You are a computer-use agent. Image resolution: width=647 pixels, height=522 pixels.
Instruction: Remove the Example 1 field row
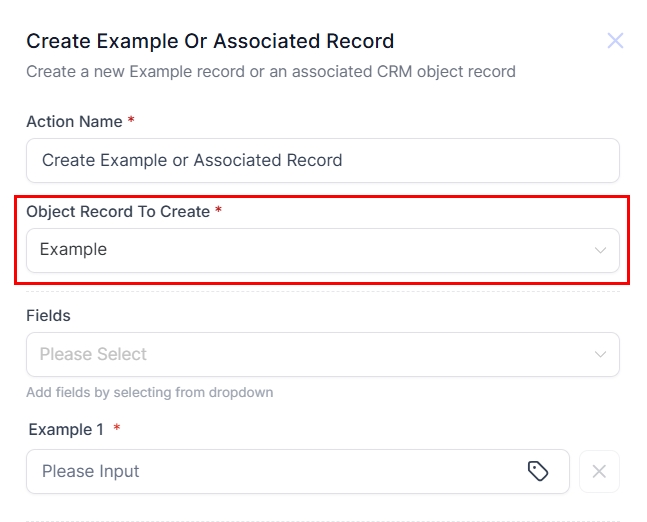(599, 471)
